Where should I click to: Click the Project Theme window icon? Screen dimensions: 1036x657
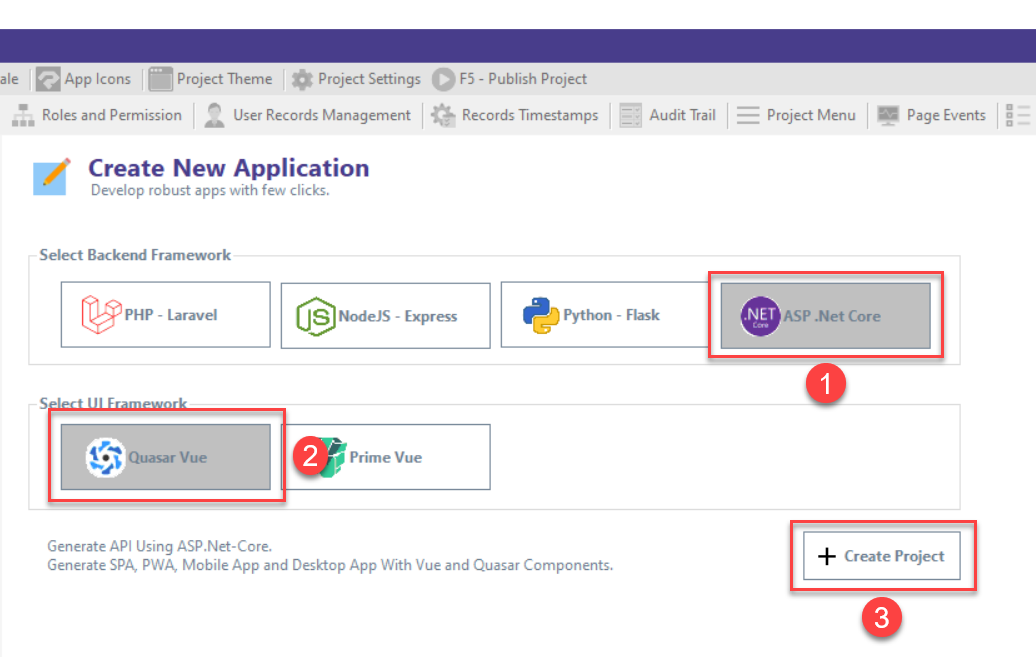(x=160, y=79)
